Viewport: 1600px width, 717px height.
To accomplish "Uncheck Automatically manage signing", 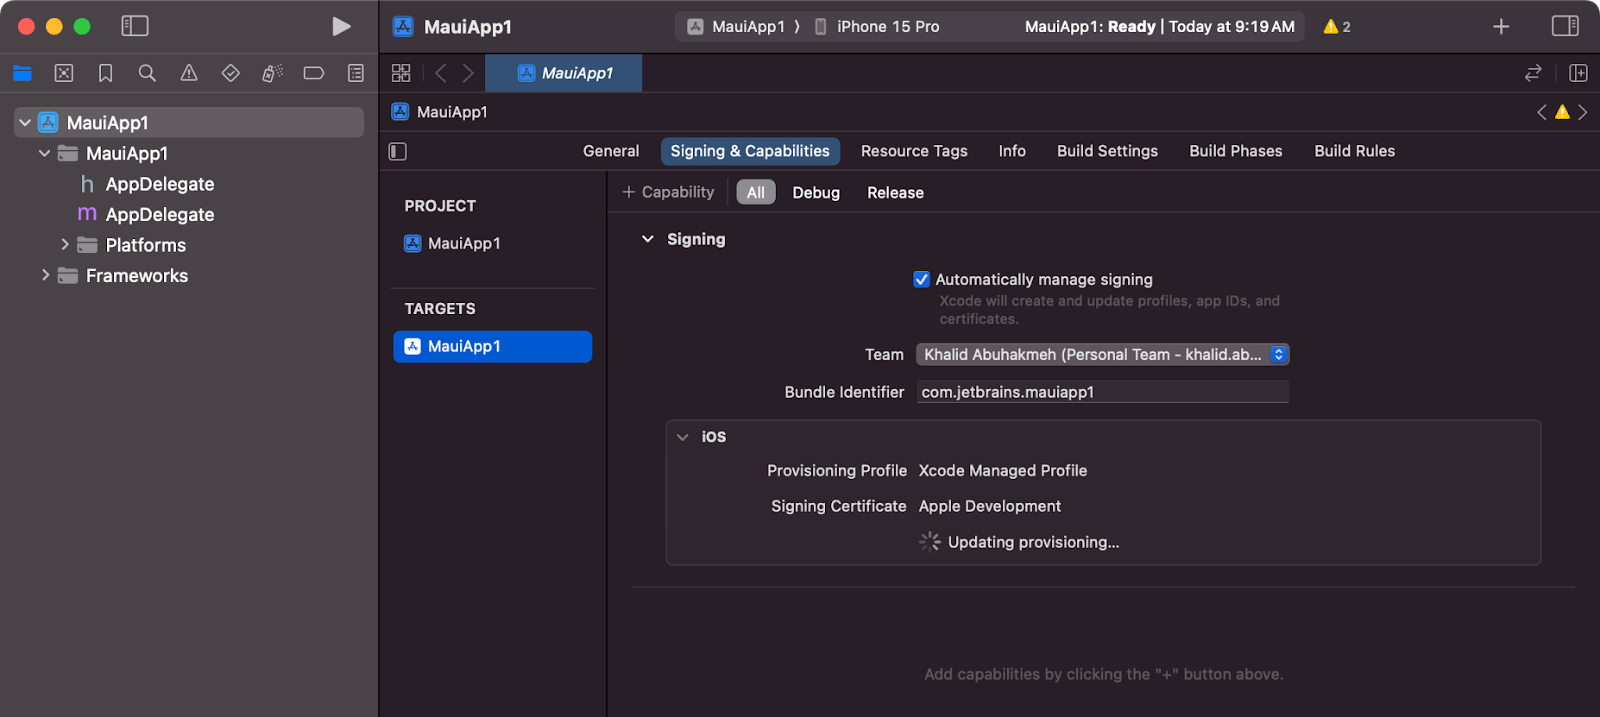I will tap(922, 280).
